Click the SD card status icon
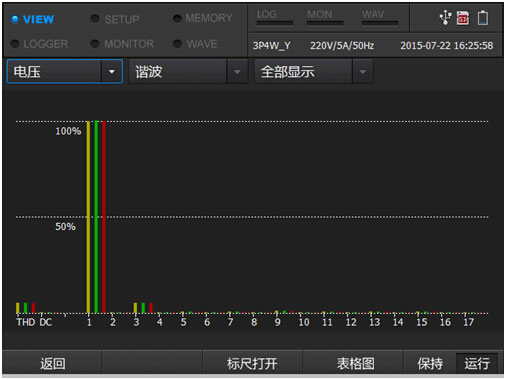The height and width of the screenshot is (380, 506). pyautogui.click(x=463, y=18)
